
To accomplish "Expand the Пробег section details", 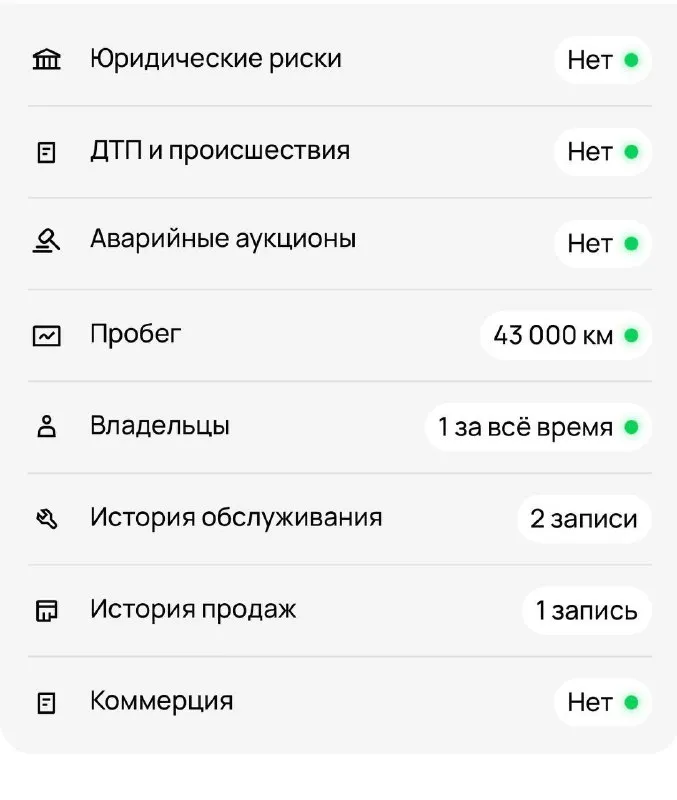I will [x=338, y=334].
